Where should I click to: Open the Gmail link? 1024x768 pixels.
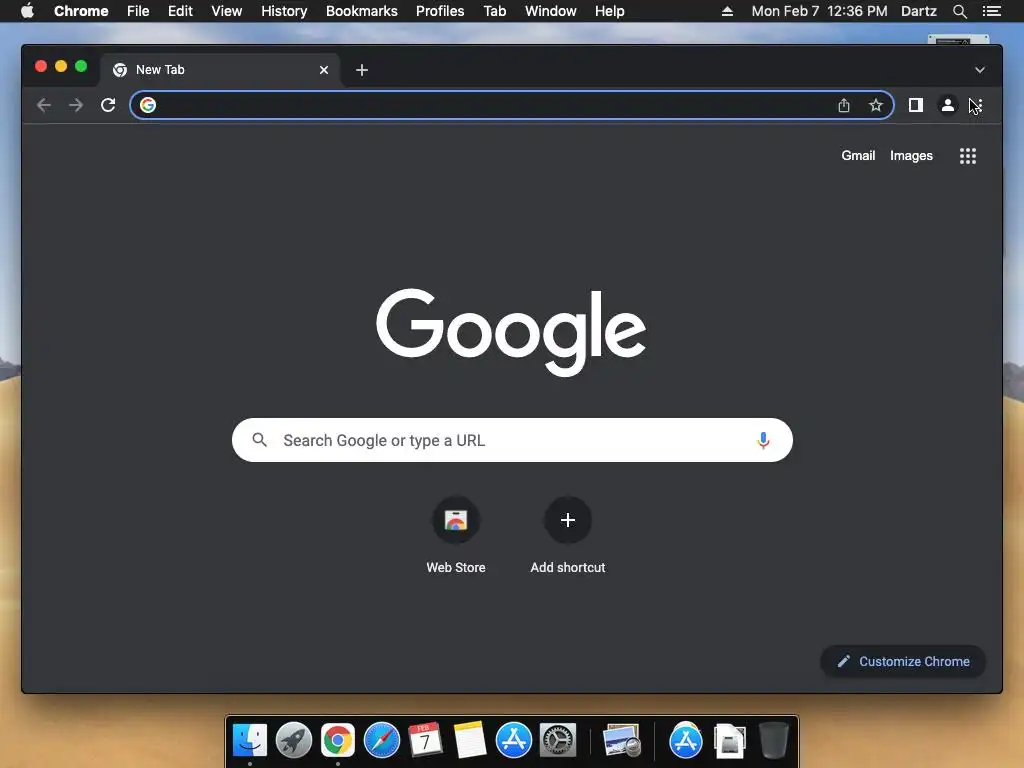tap(858, 155)
